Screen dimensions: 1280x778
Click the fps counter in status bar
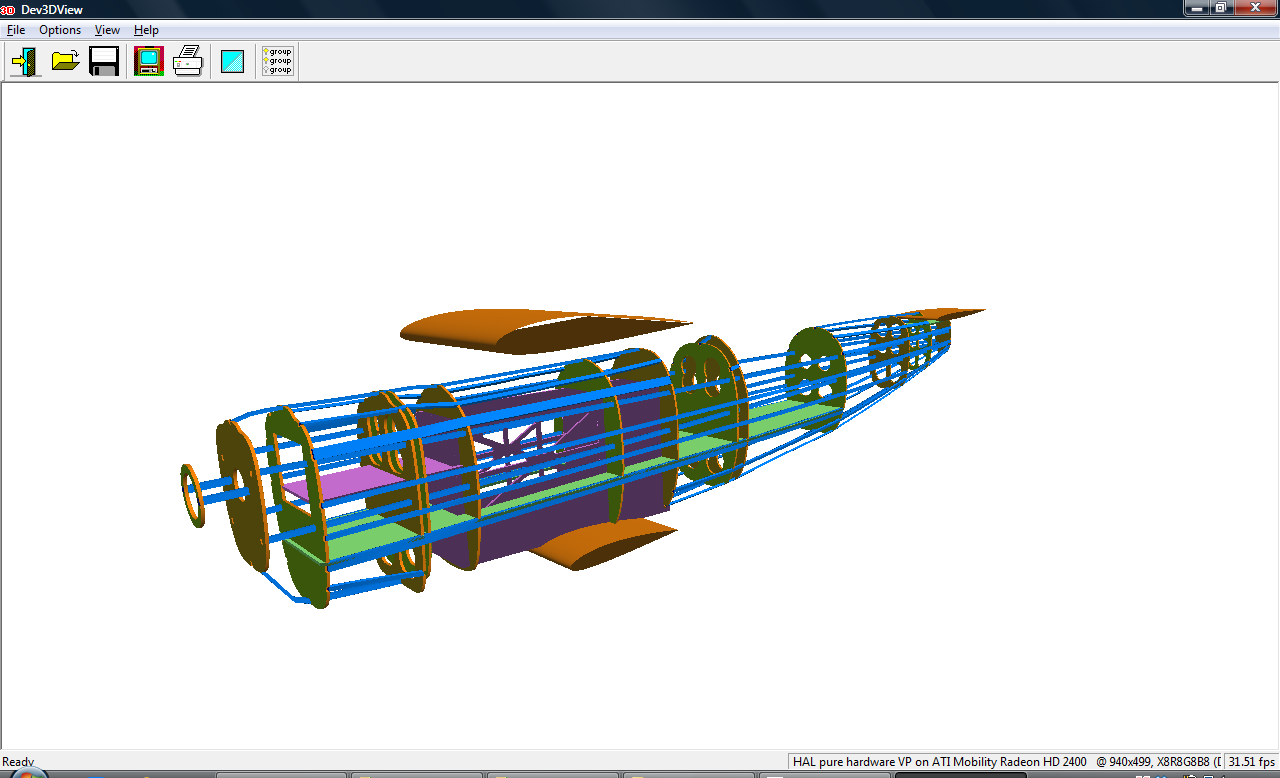1251,762
